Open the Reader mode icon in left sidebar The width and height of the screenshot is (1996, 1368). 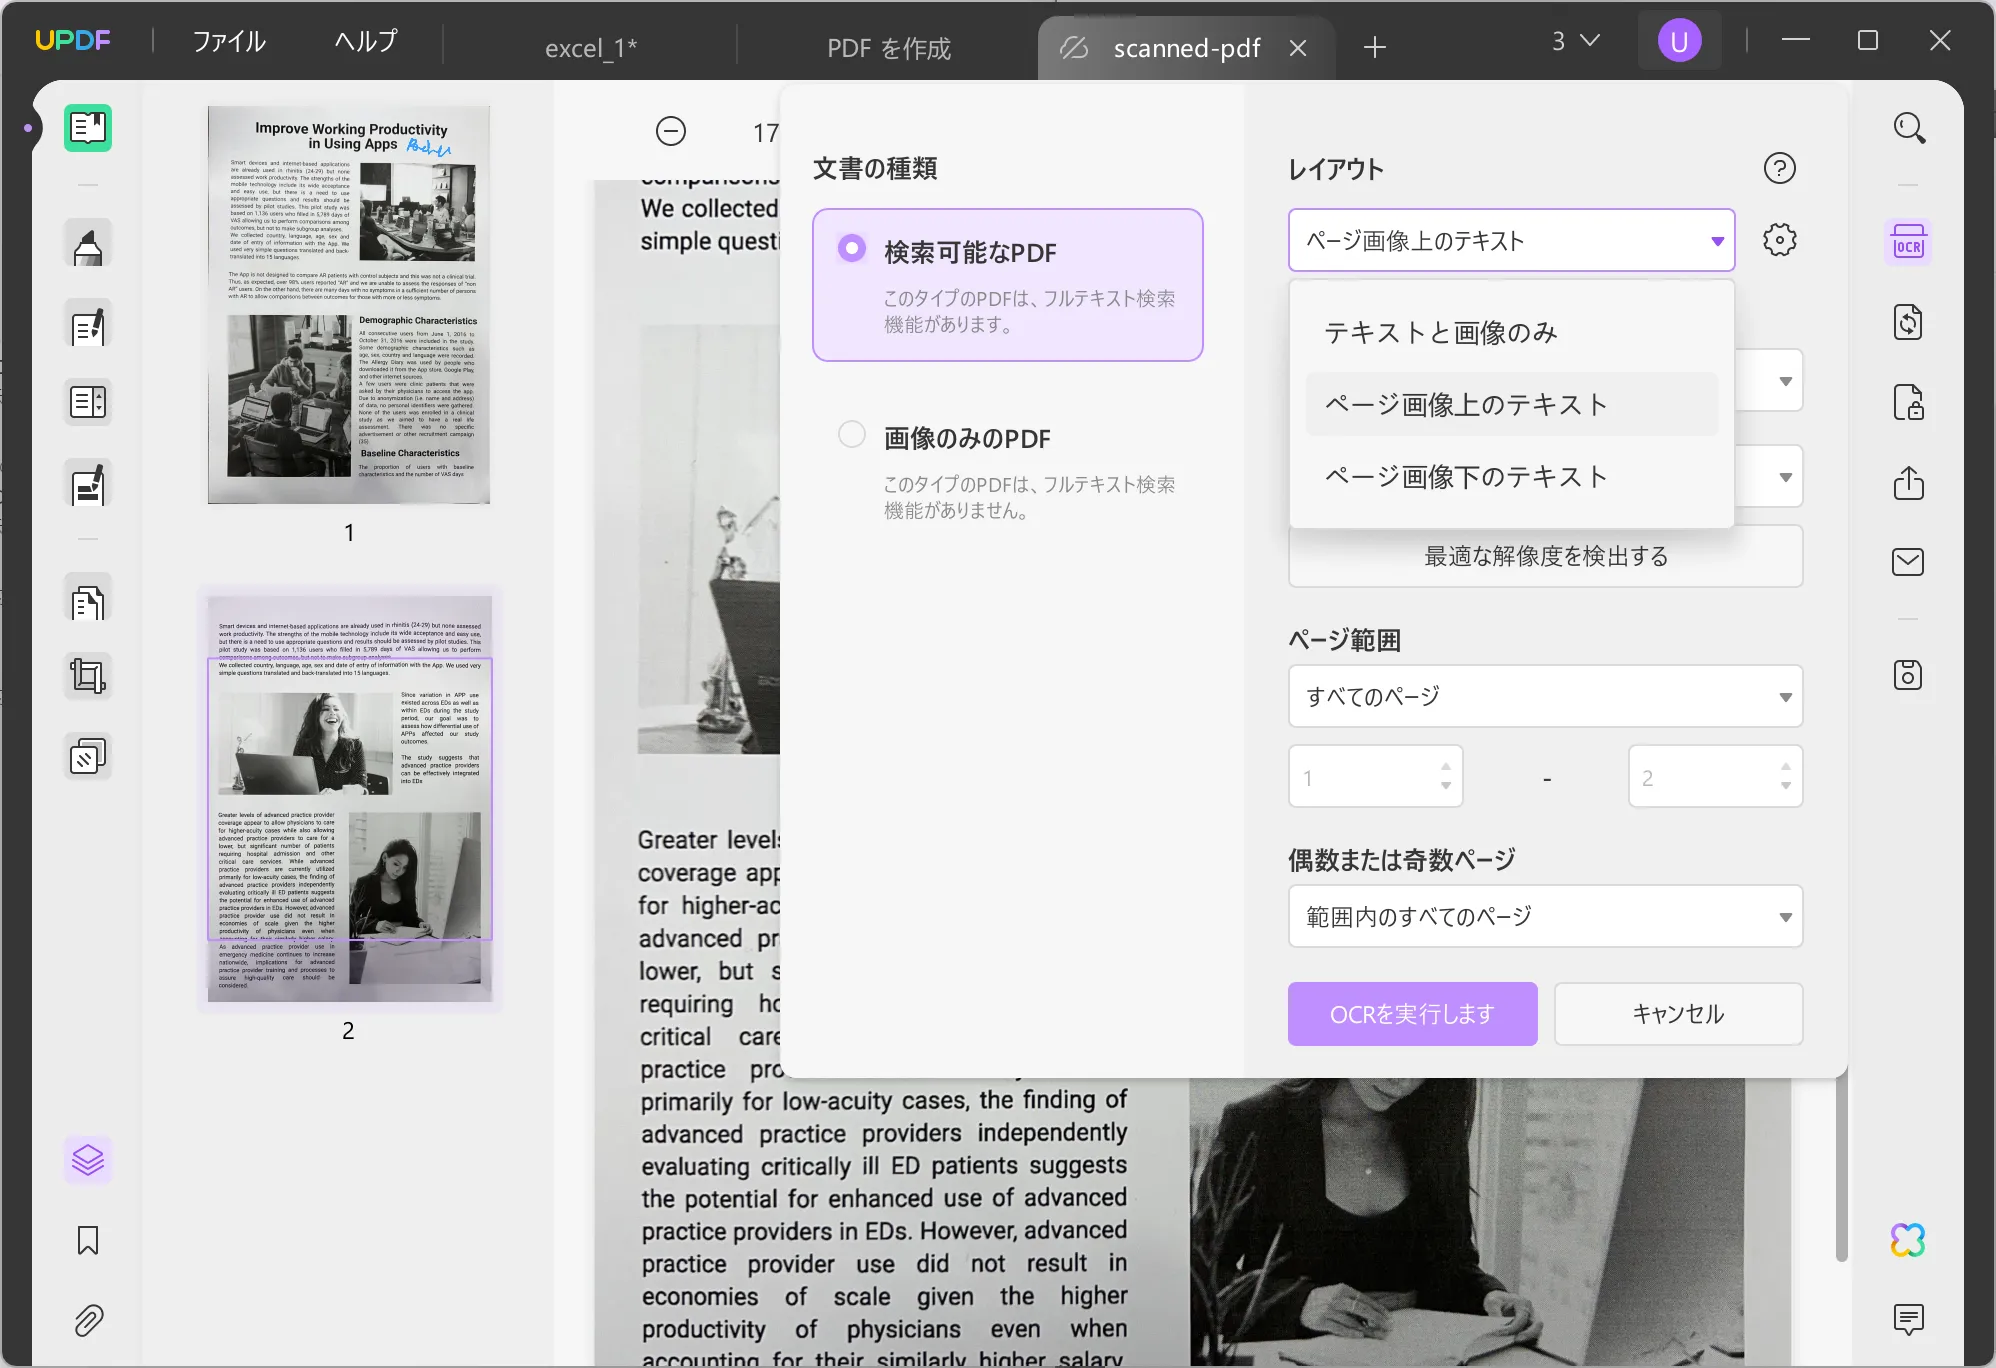point(88,128)
